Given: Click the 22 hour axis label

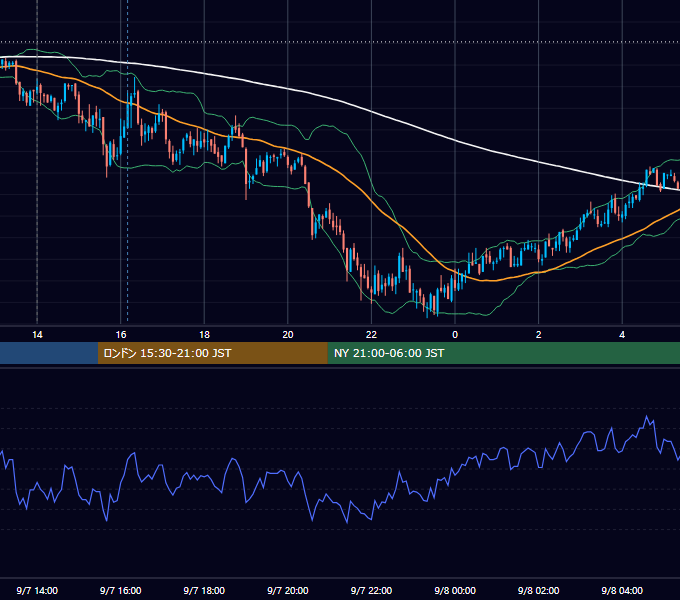Looking at the screenshot, I should (371, 335).
